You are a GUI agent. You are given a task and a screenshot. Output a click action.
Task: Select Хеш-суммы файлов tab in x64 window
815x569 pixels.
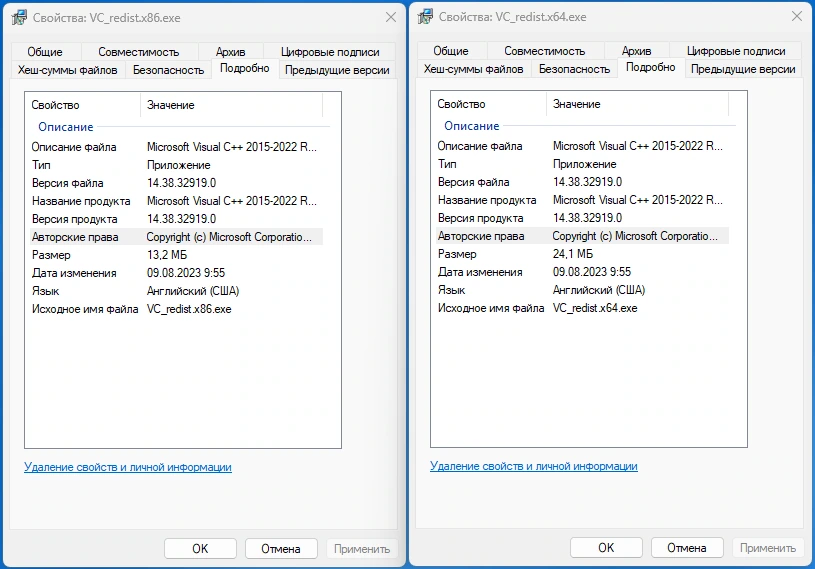(x=474, y=69)
